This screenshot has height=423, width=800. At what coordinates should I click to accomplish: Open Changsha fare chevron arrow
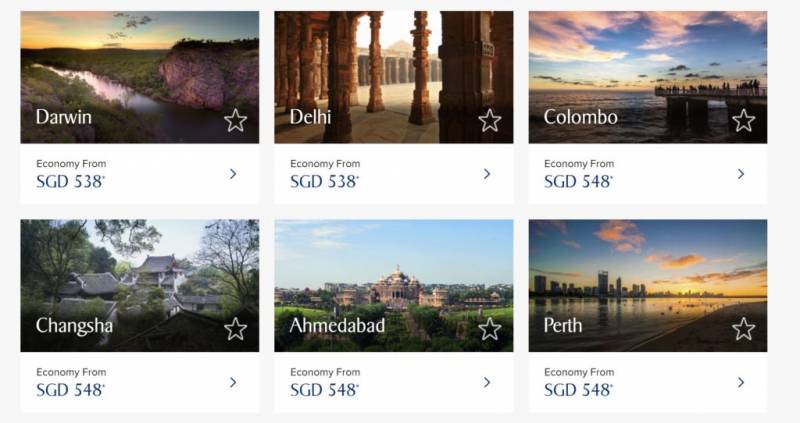point(233,382)
